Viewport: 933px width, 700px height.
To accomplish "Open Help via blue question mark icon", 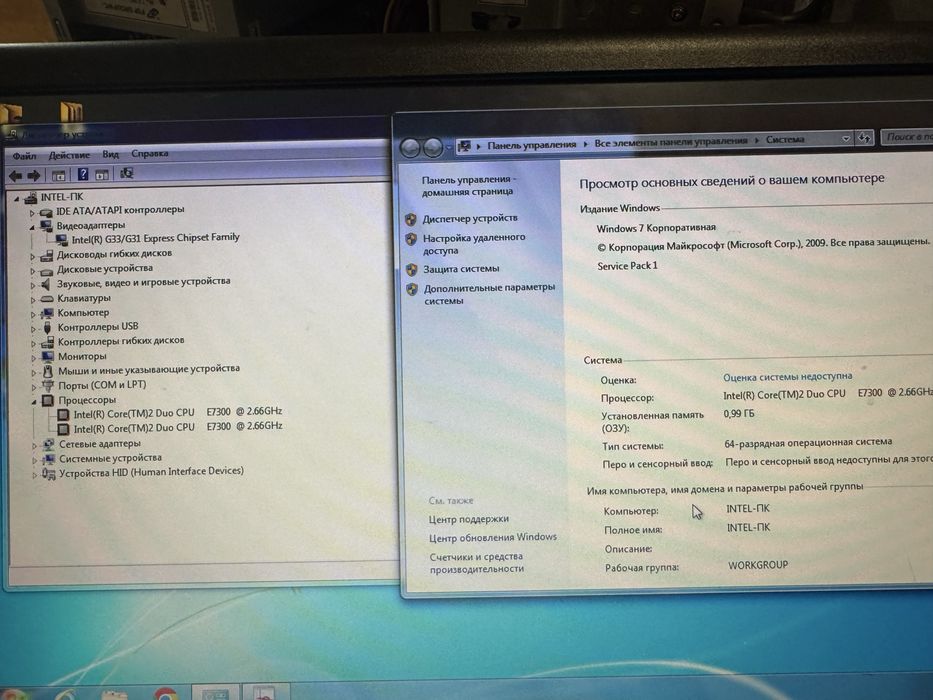I will coord(83,174).
